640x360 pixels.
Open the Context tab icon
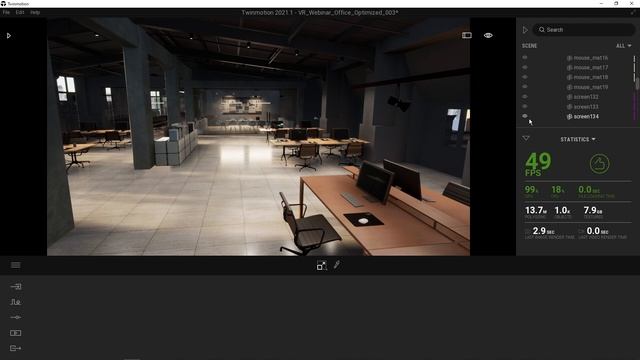[x=16, y=302]
